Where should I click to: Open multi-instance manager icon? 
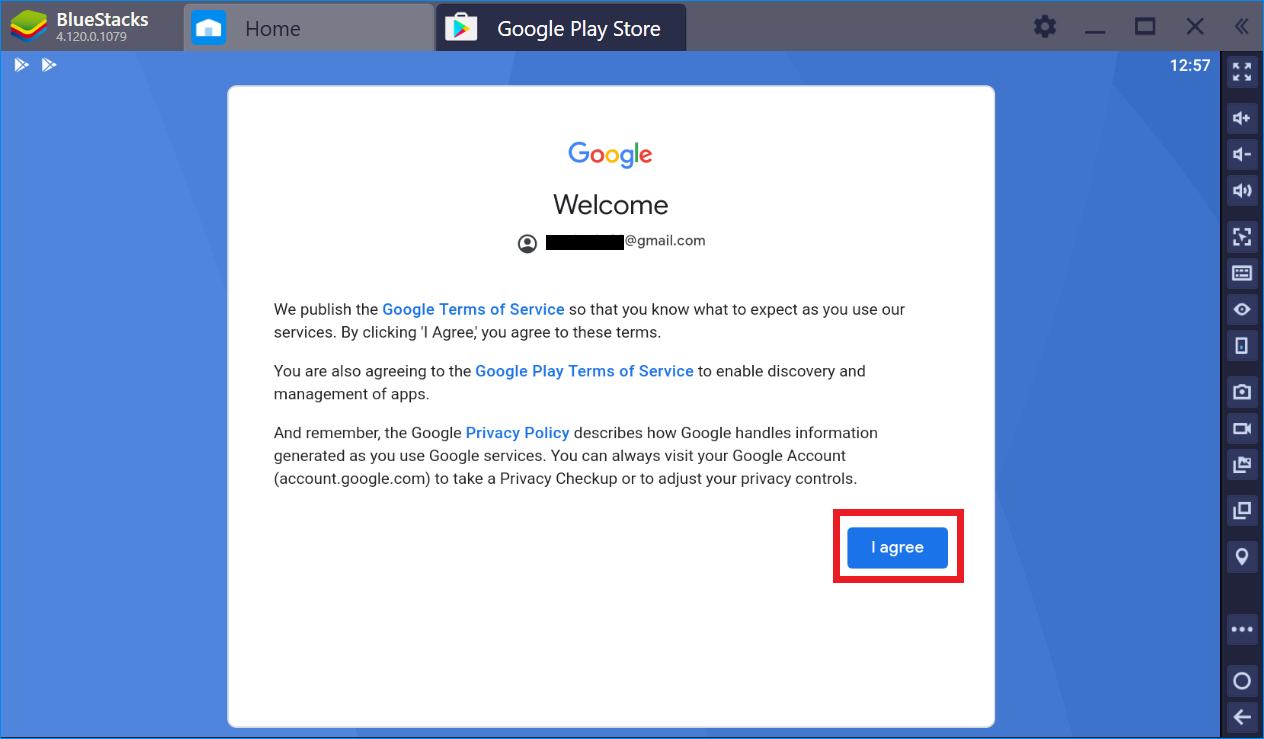click(x=1242, y=510)
